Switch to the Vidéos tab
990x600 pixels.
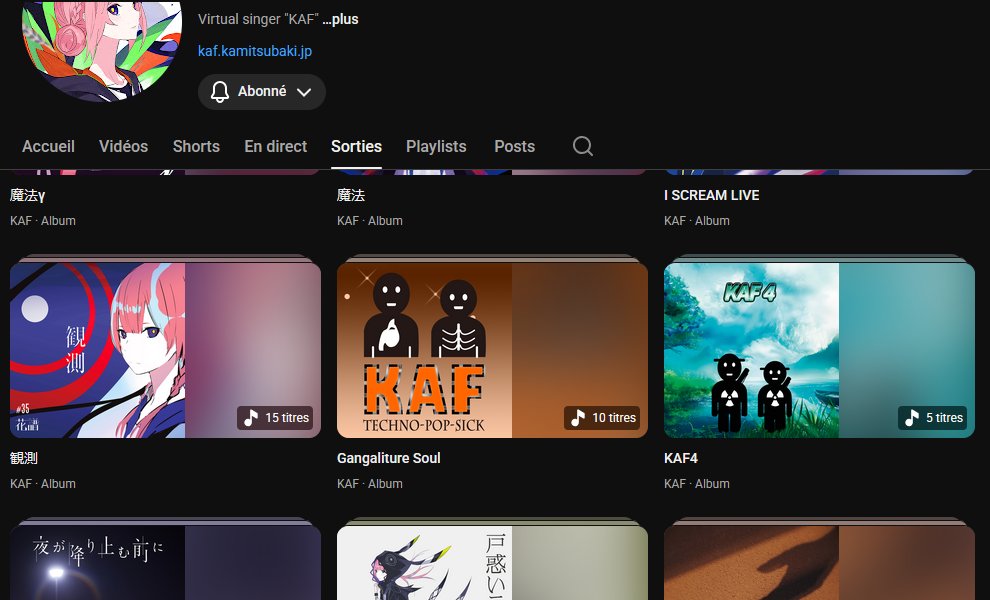123,147
